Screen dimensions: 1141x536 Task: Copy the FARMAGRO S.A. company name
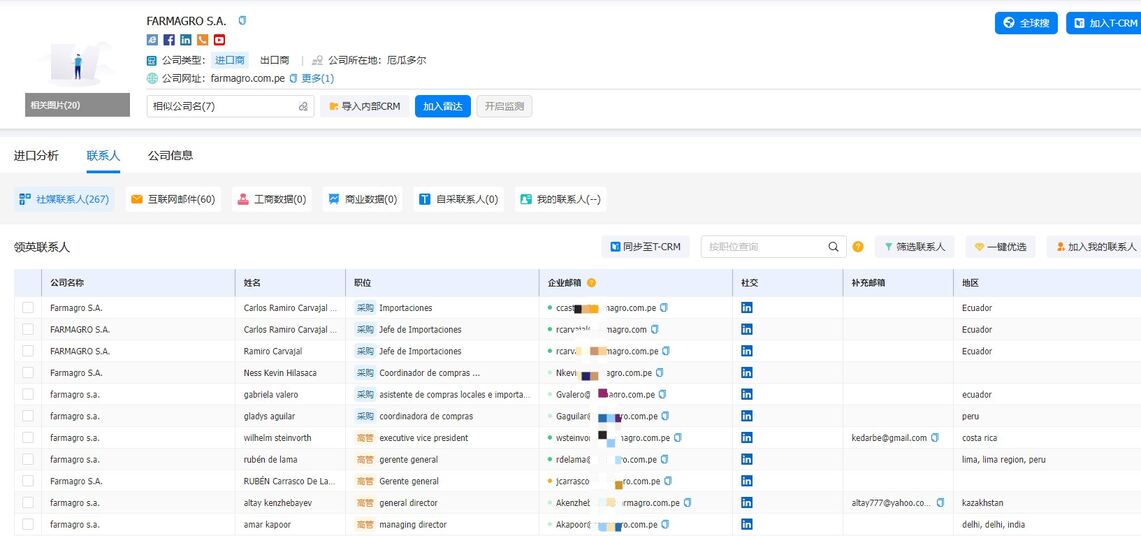242,21
